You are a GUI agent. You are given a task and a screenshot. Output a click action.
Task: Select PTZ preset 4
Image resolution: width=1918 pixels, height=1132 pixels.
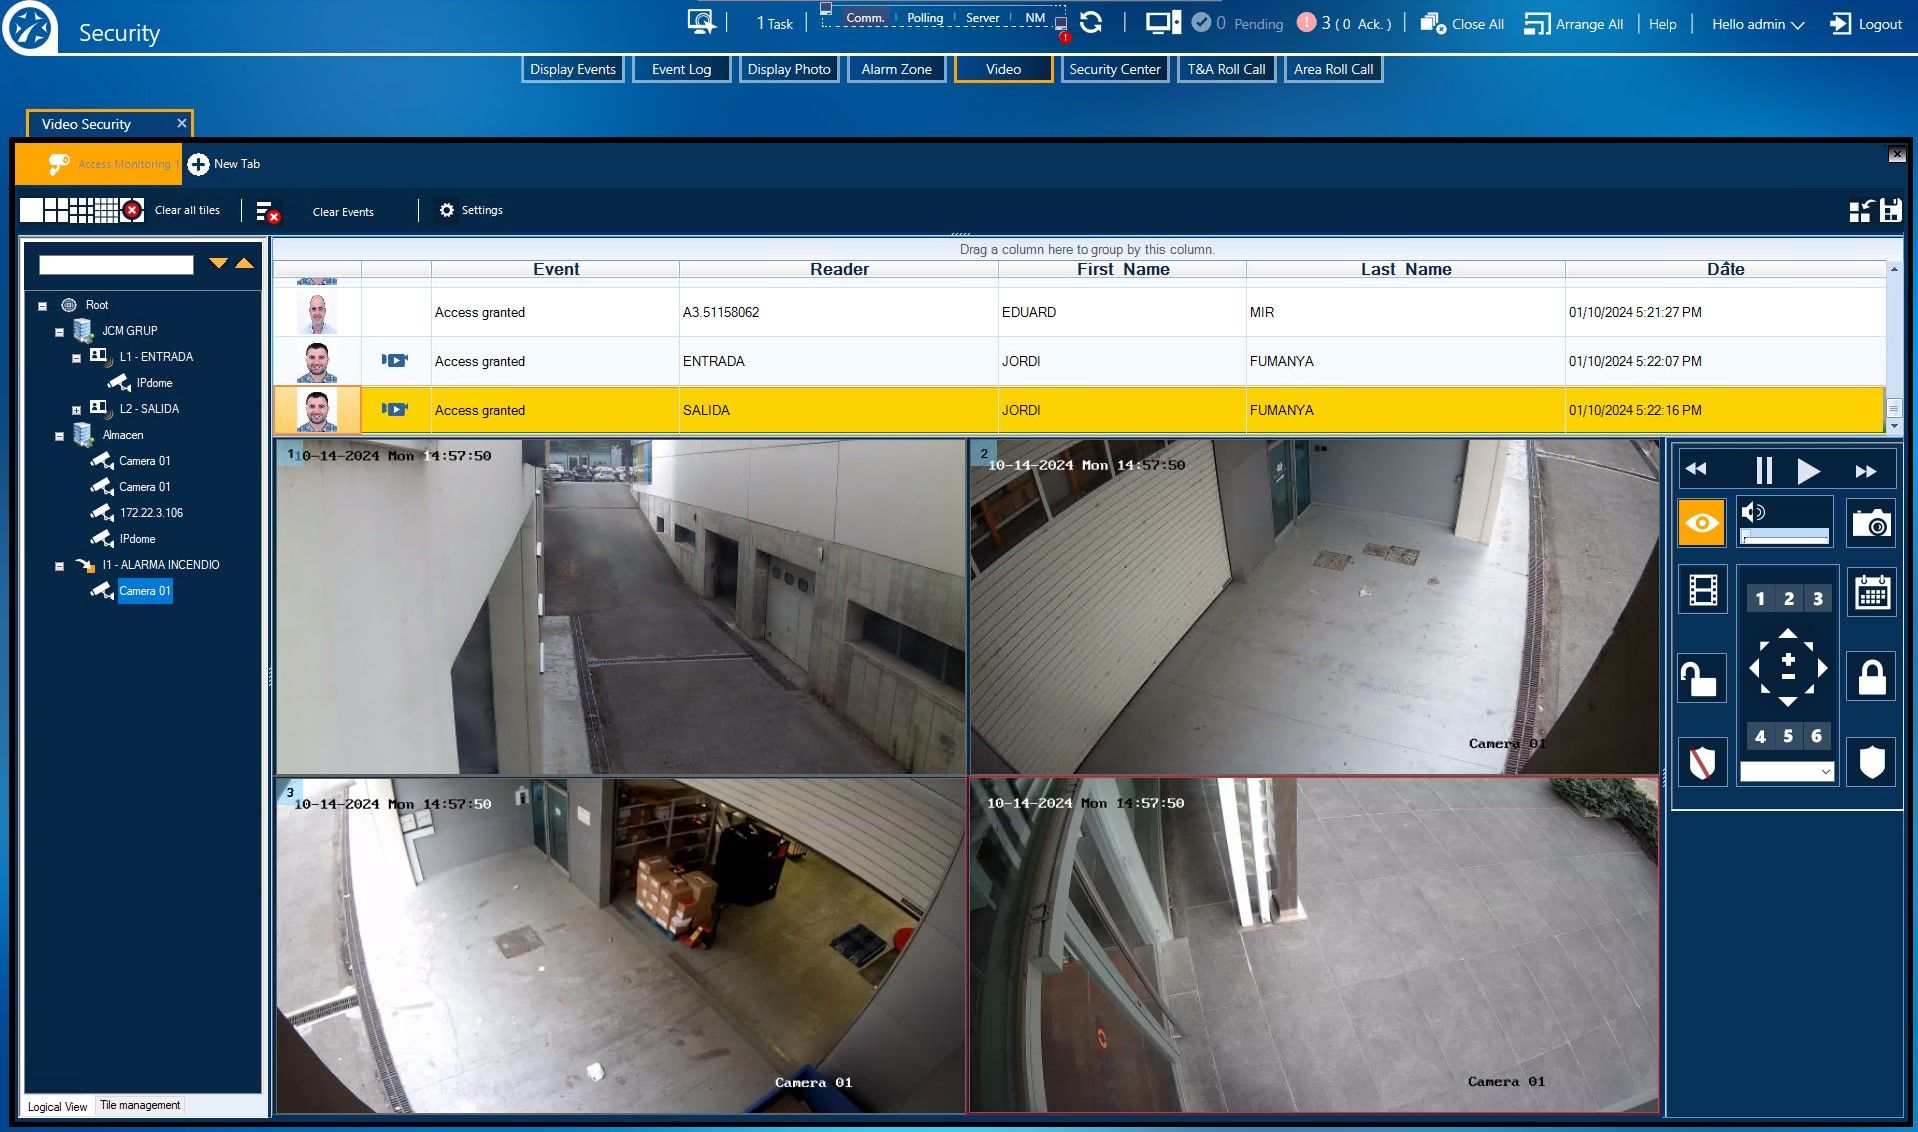[1760, 736]
